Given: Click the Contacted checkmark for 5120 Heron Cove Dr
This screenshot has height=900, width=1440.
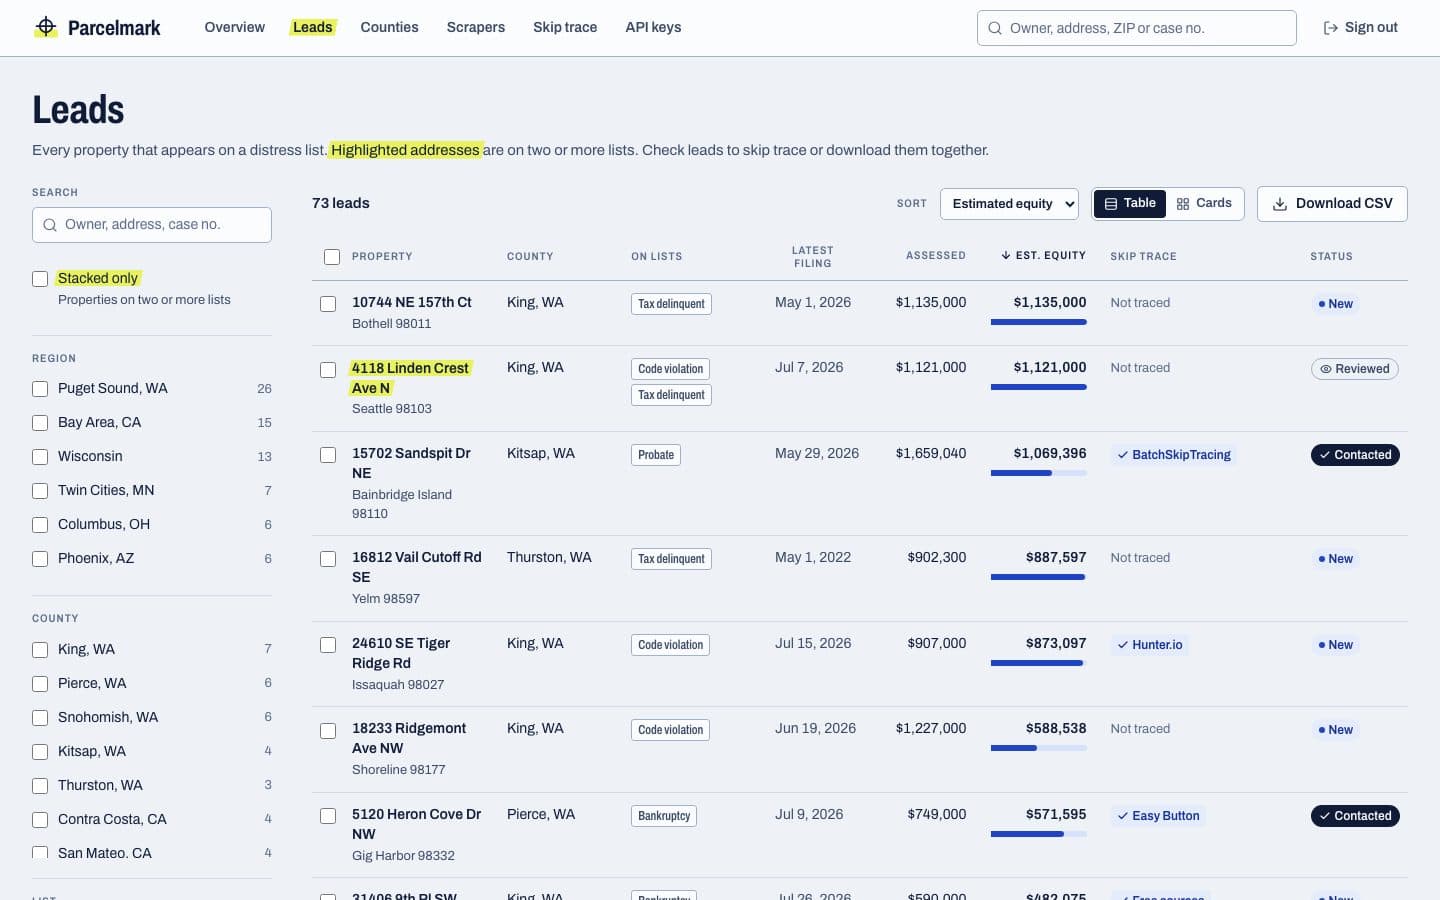Looking at the screenshot, I should pos(1325,816).
